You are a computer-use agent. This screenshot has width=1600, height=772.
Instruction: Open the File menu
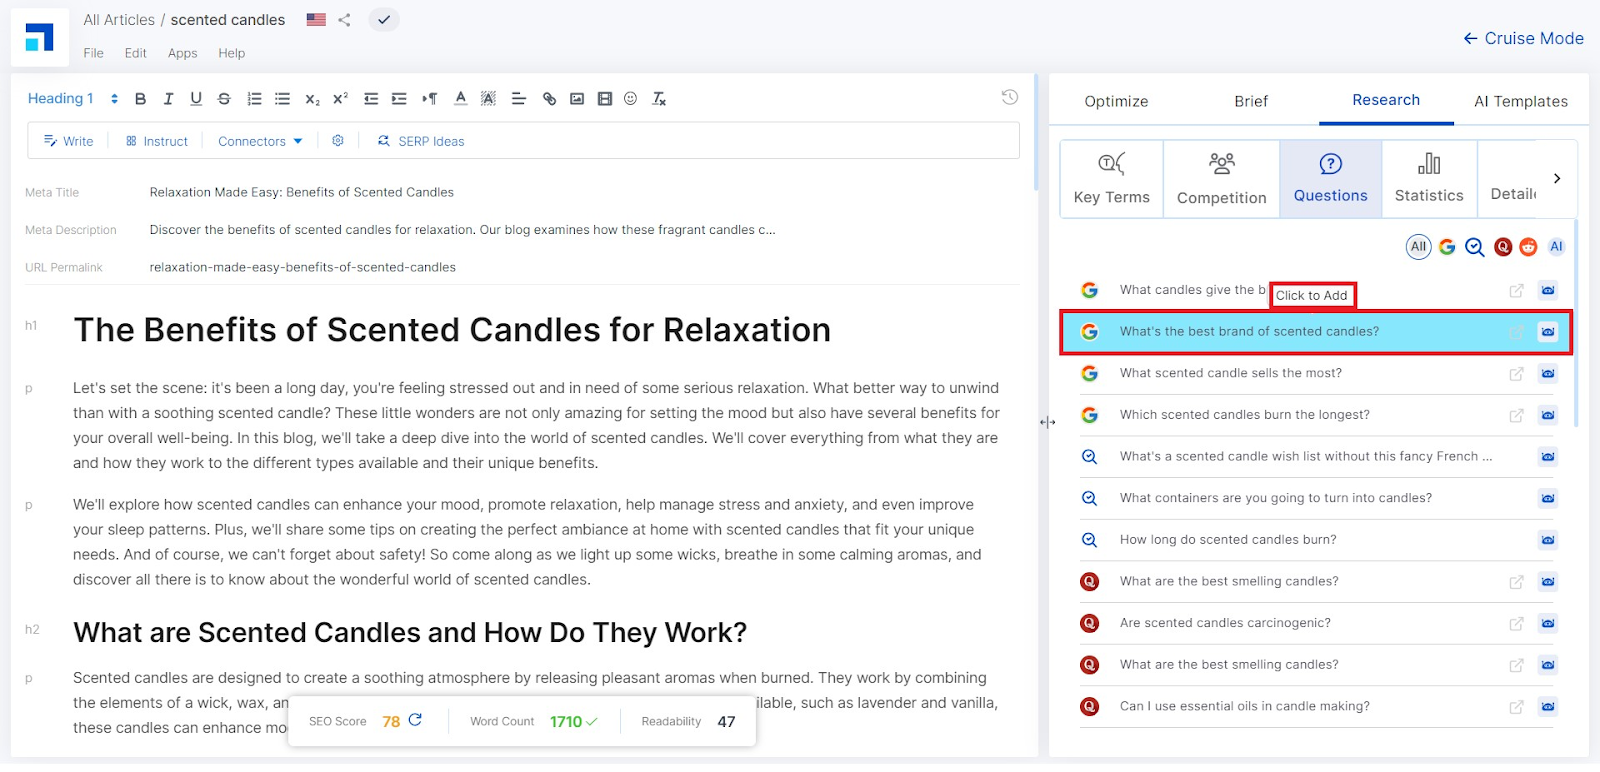point(94,53)
